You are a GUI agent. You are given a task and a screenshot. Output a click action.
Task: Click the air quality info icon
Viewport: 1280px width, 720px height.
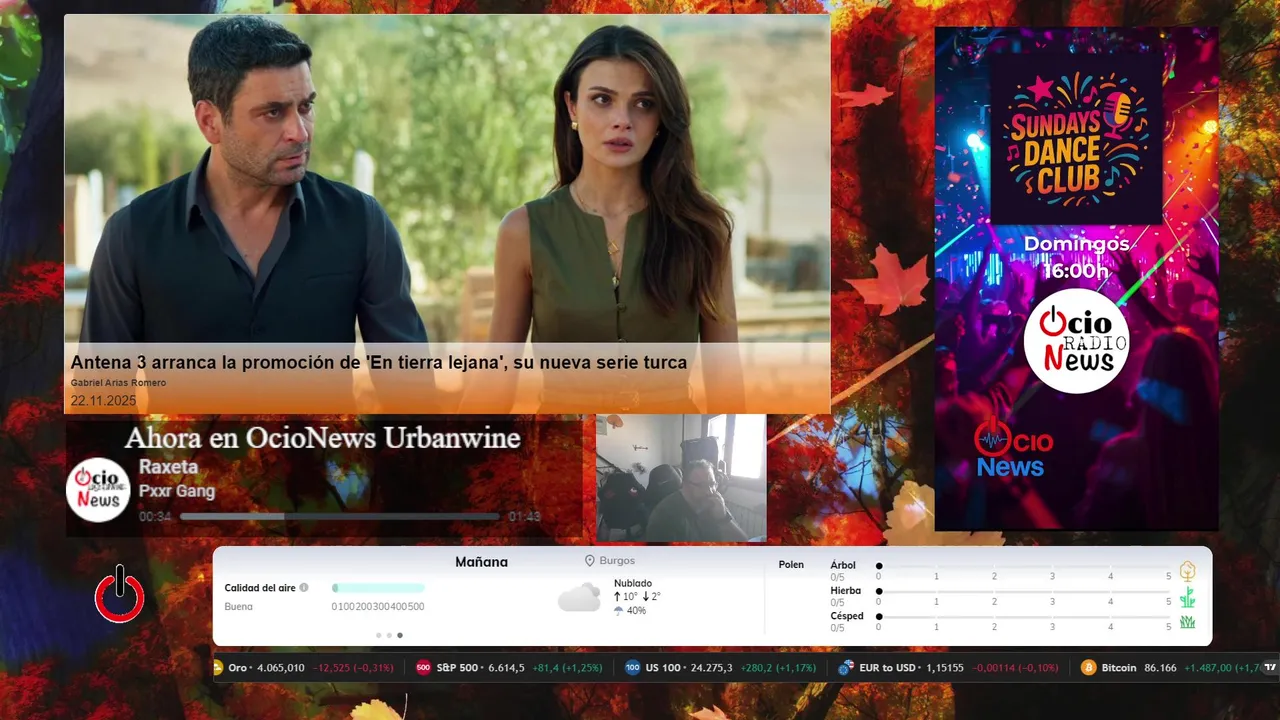tap(304, 588)
